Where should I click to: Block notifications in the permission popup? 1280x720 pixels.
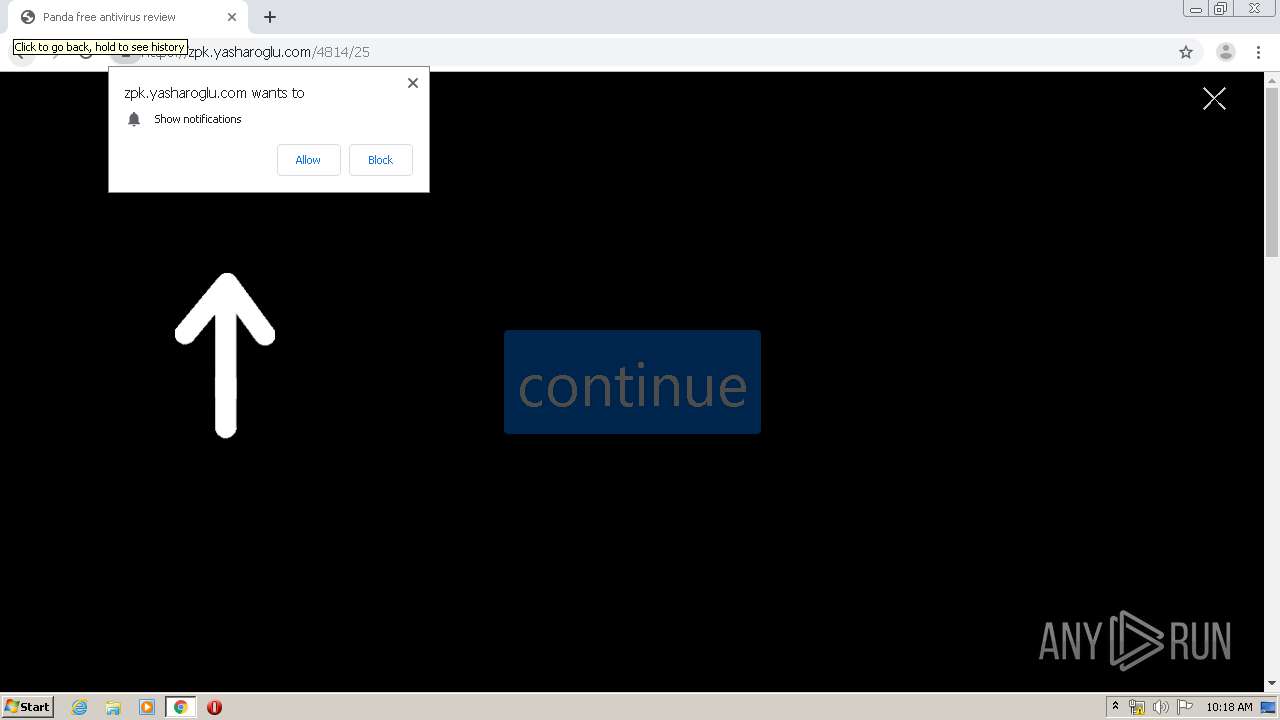380,160
